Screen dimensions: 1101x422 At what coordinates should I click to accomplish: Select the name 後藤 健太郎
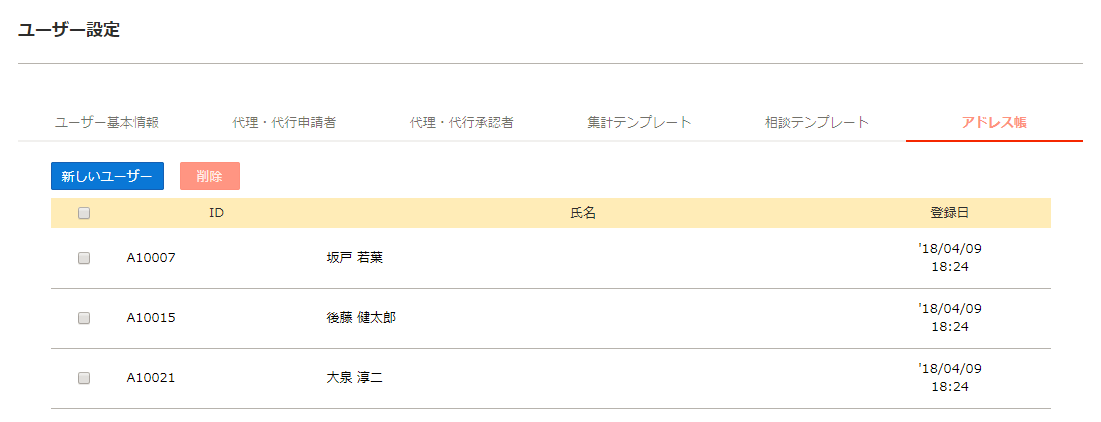pyautogui.click(x=361, y=318)
